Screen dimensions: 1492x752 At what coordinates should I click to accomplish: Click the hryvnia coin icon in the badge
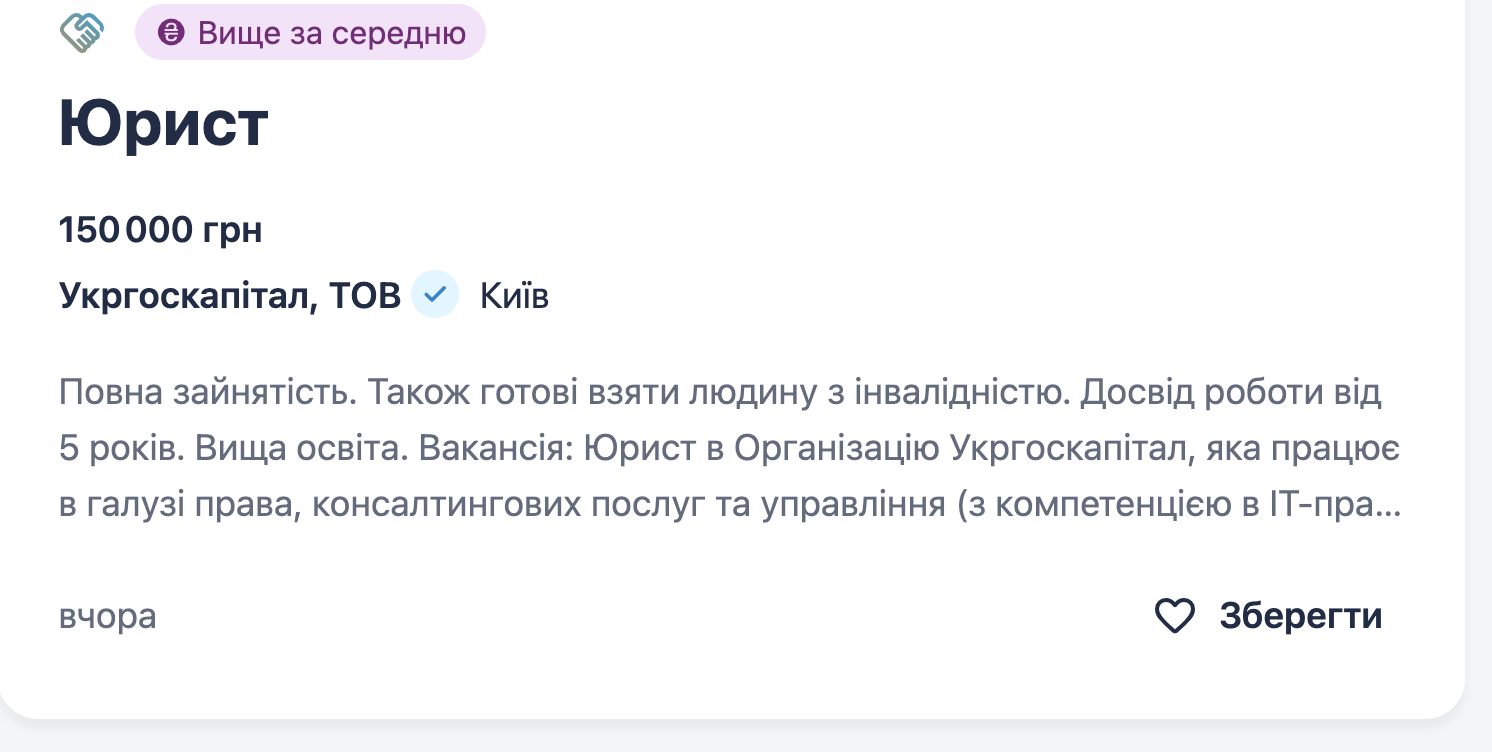coord(171,33)
